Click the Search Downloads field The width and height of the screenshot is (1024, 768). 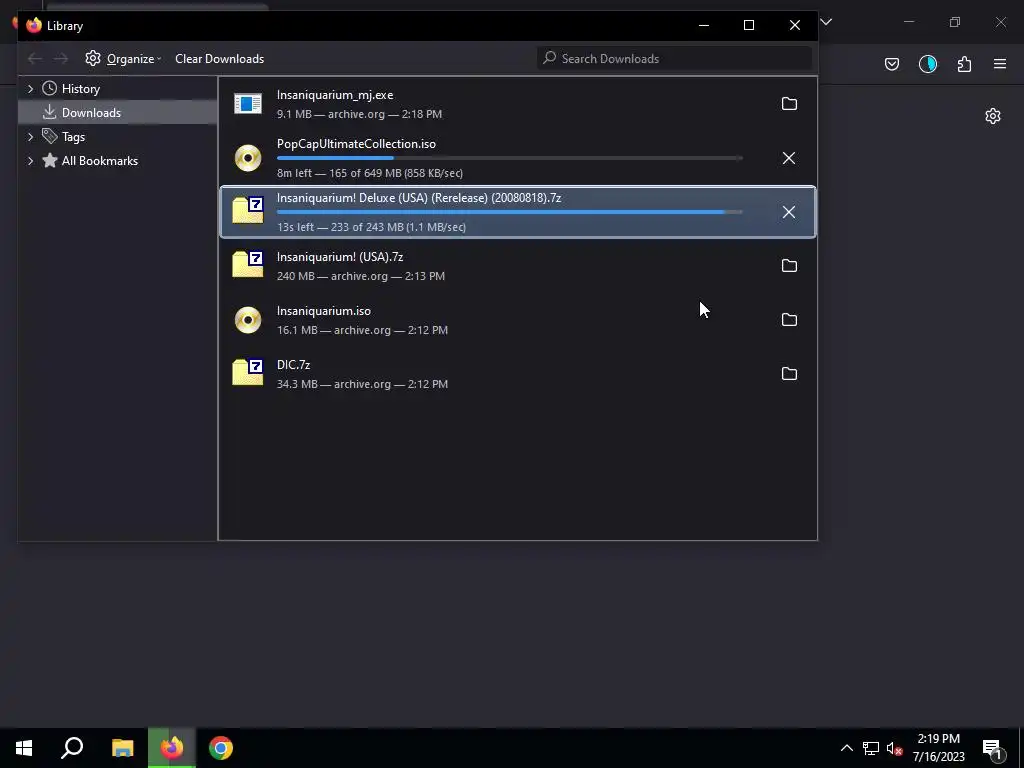tap(675, 59)
